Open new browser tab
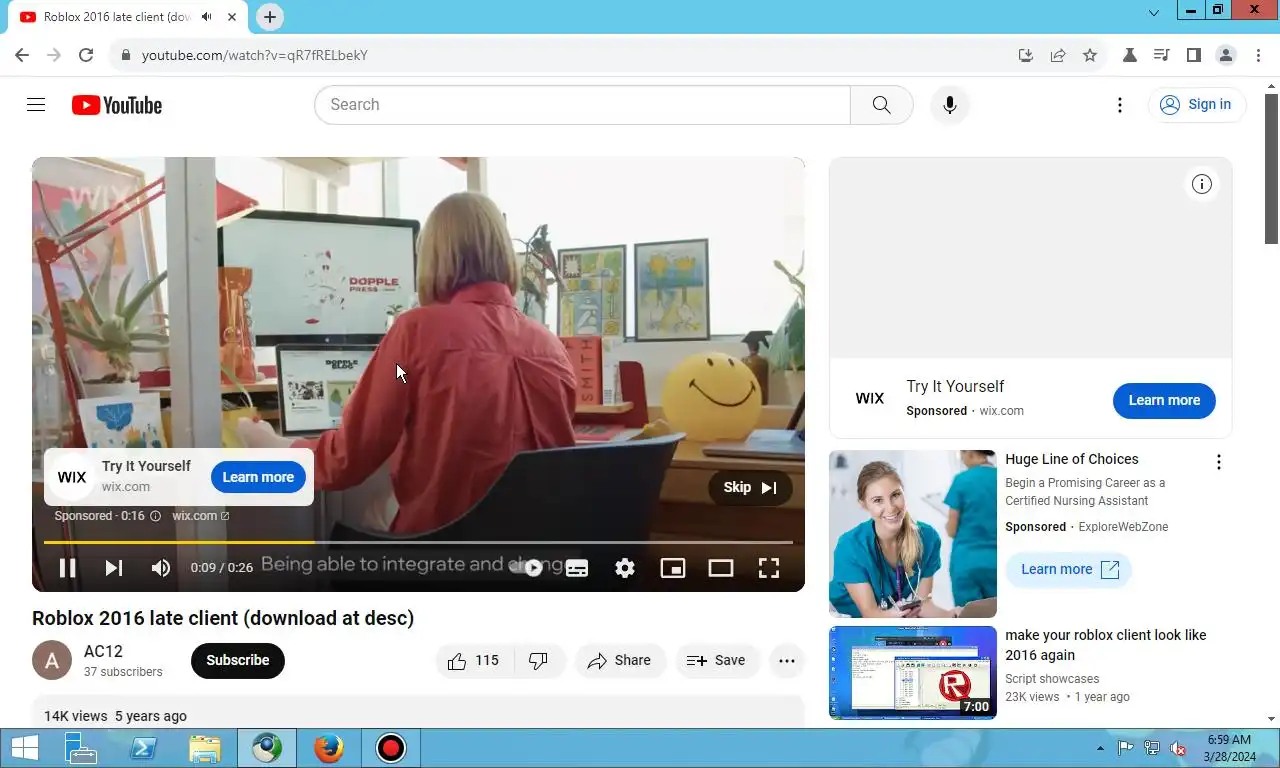 (x=270, y=17)
